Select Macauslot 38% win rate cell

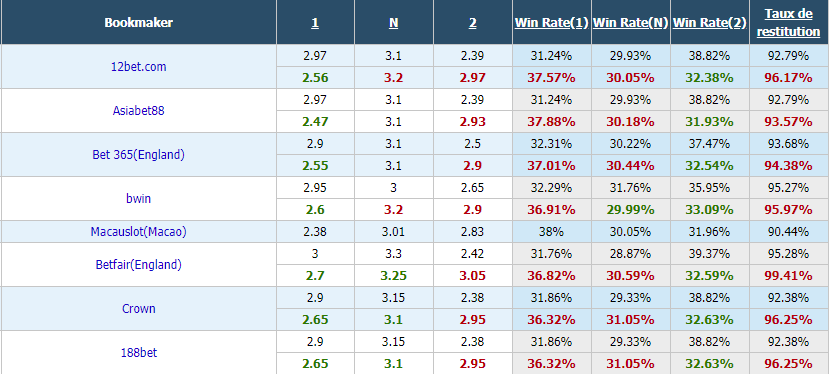(552, 232)
